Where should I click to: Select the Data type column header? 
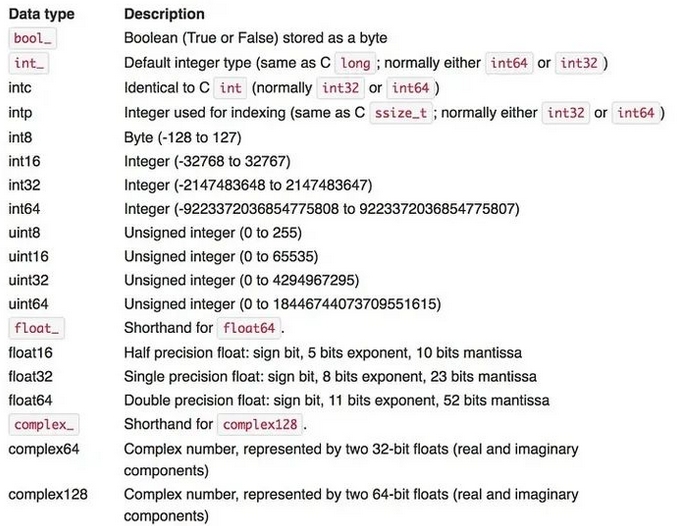[42, 14]
